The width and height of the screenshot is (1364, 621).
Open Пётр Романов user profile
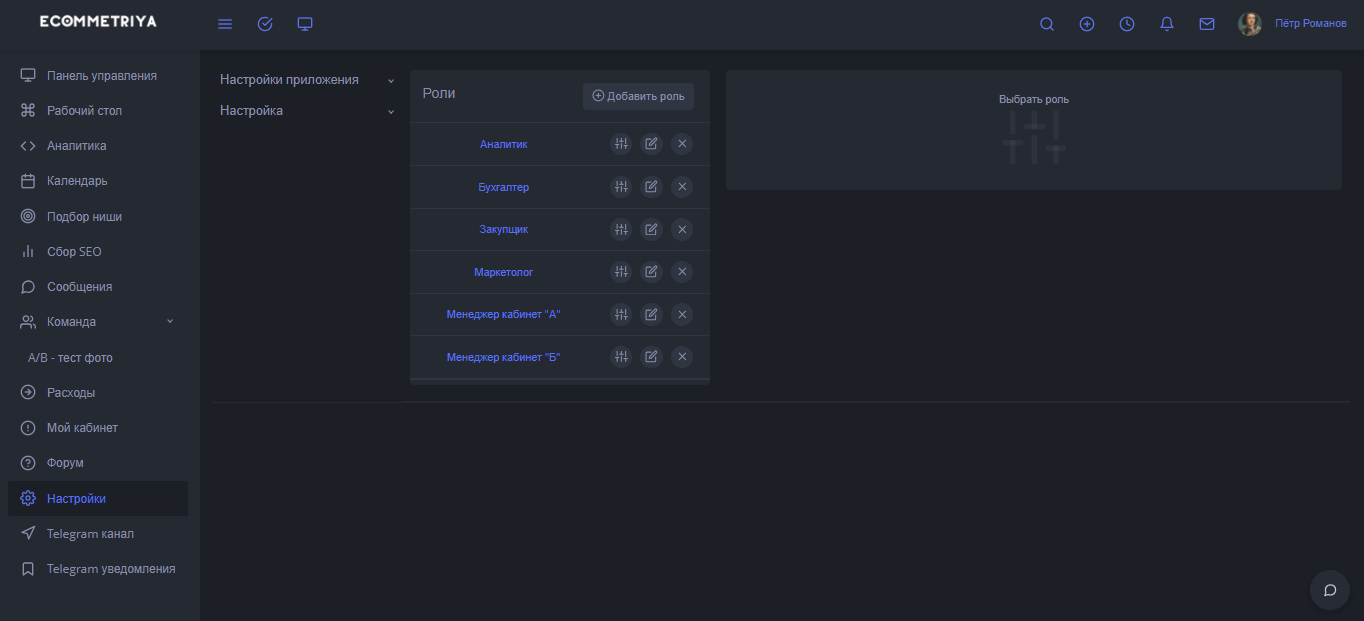[x=1310, y=24]
